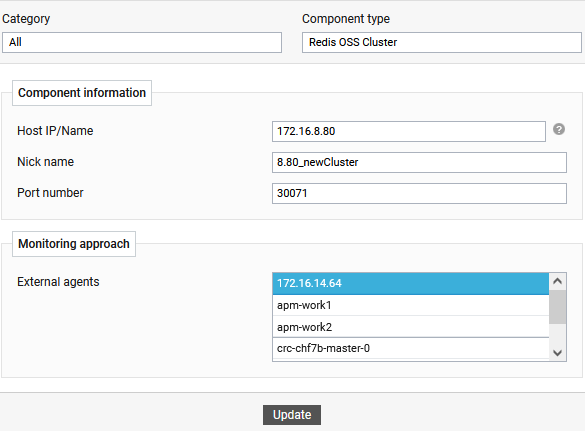
Task: Select external agent 172.16.14.64
Action: point(411,283)
